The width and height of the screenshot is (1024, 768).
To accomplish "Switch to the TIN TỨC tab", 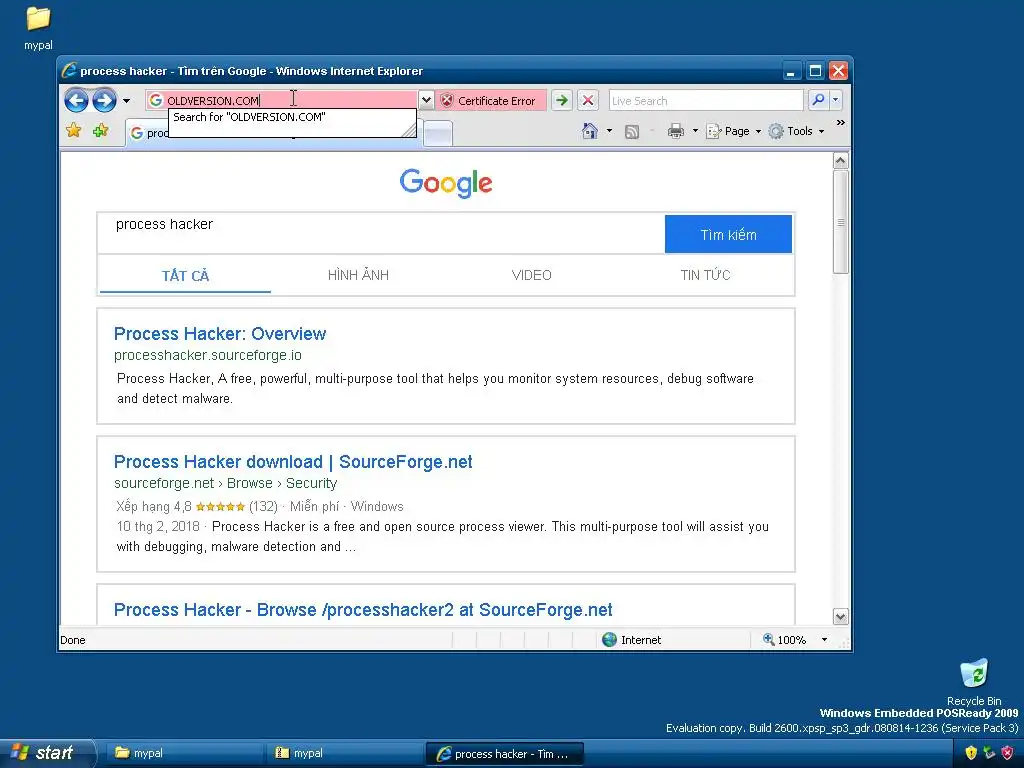I will coord(705,275).
